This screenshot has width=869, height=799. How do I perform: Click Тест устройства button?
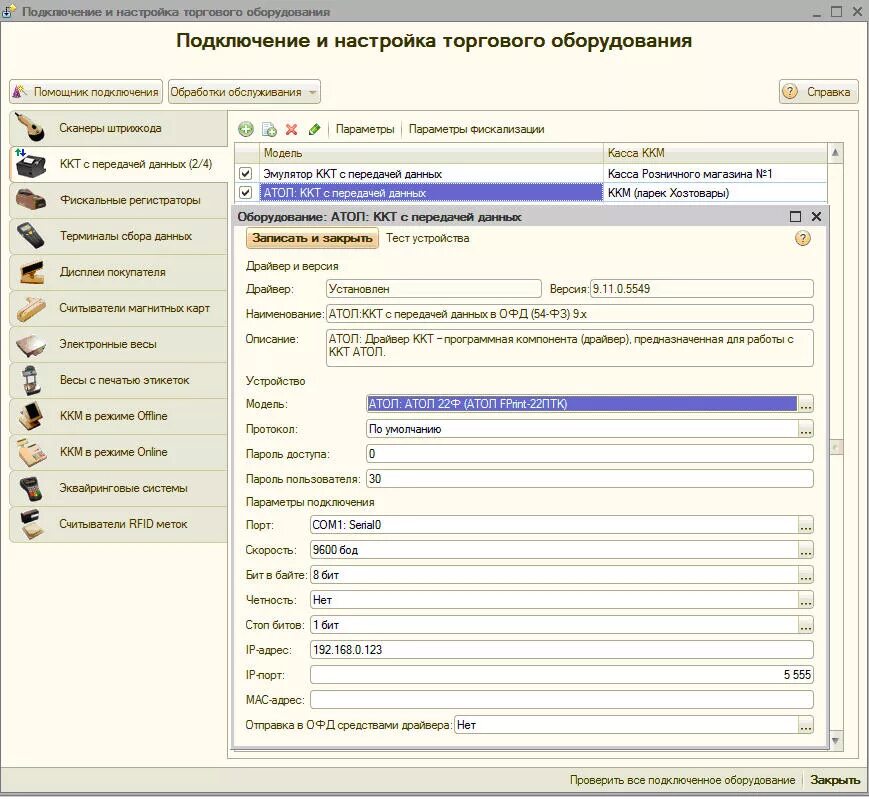click(427, 238)
